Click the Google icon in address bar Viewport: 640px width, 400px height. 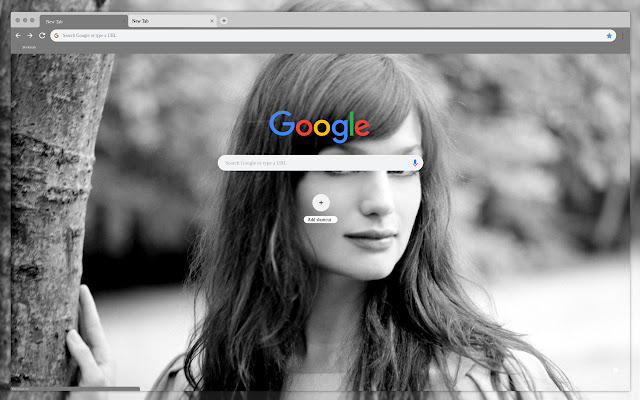[x=56, y=36]
